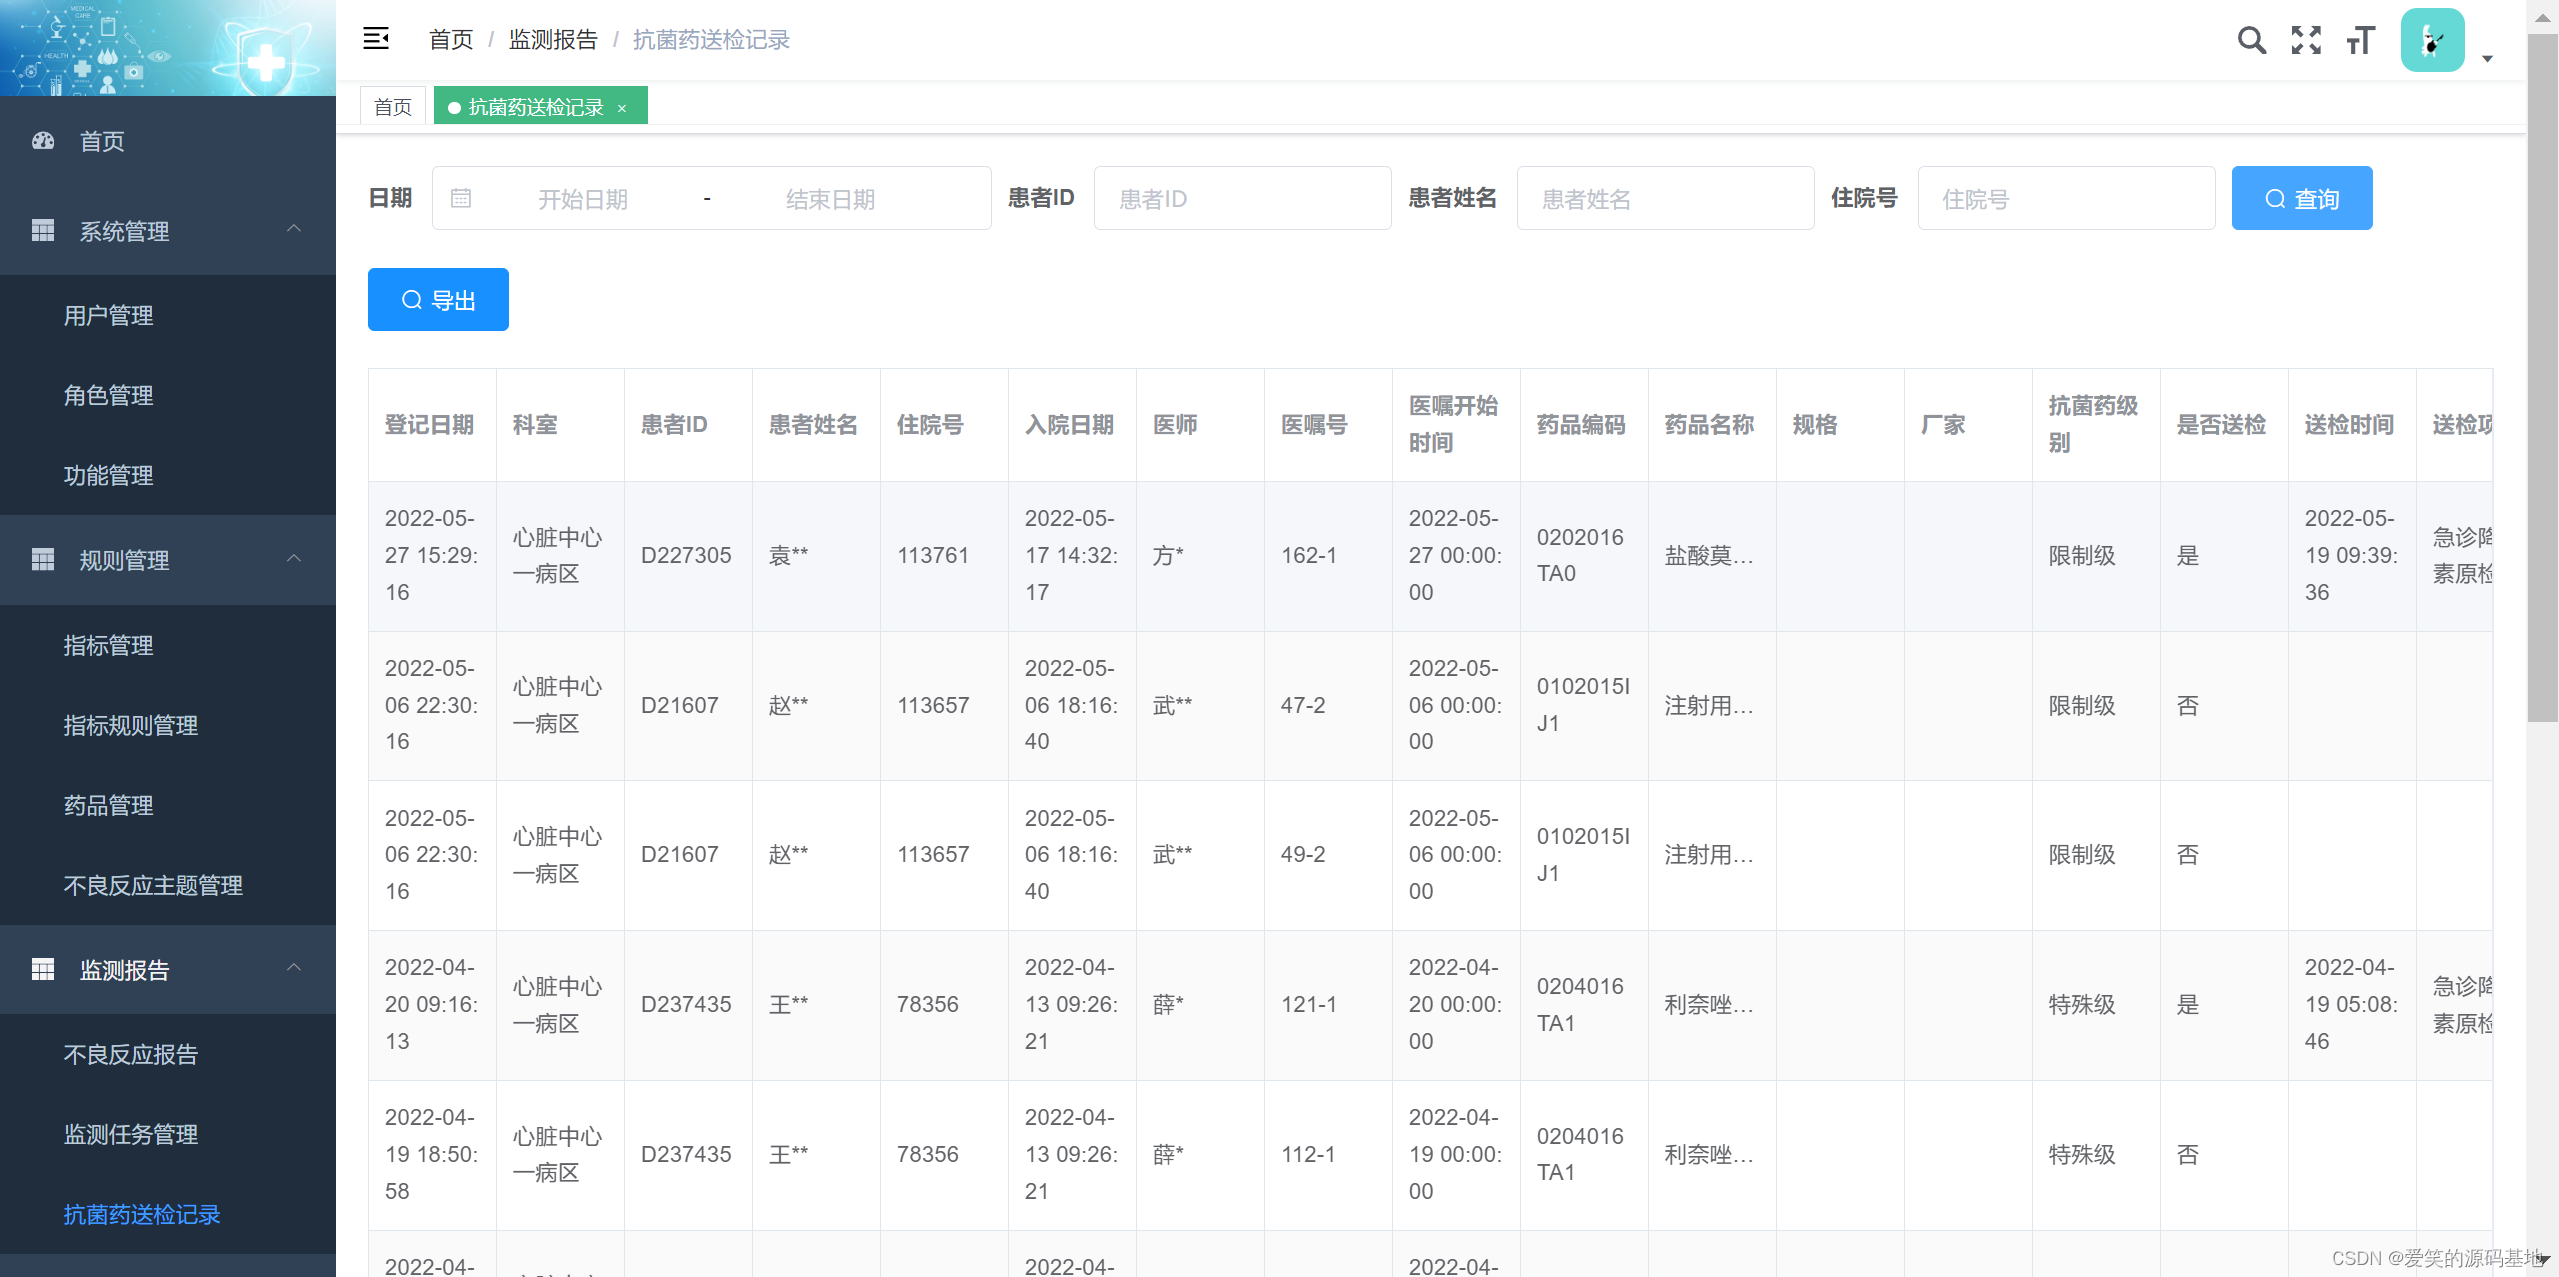Open the font size adjustment icon
Screen dimensions: 2559x1277
click(2360, 40)
